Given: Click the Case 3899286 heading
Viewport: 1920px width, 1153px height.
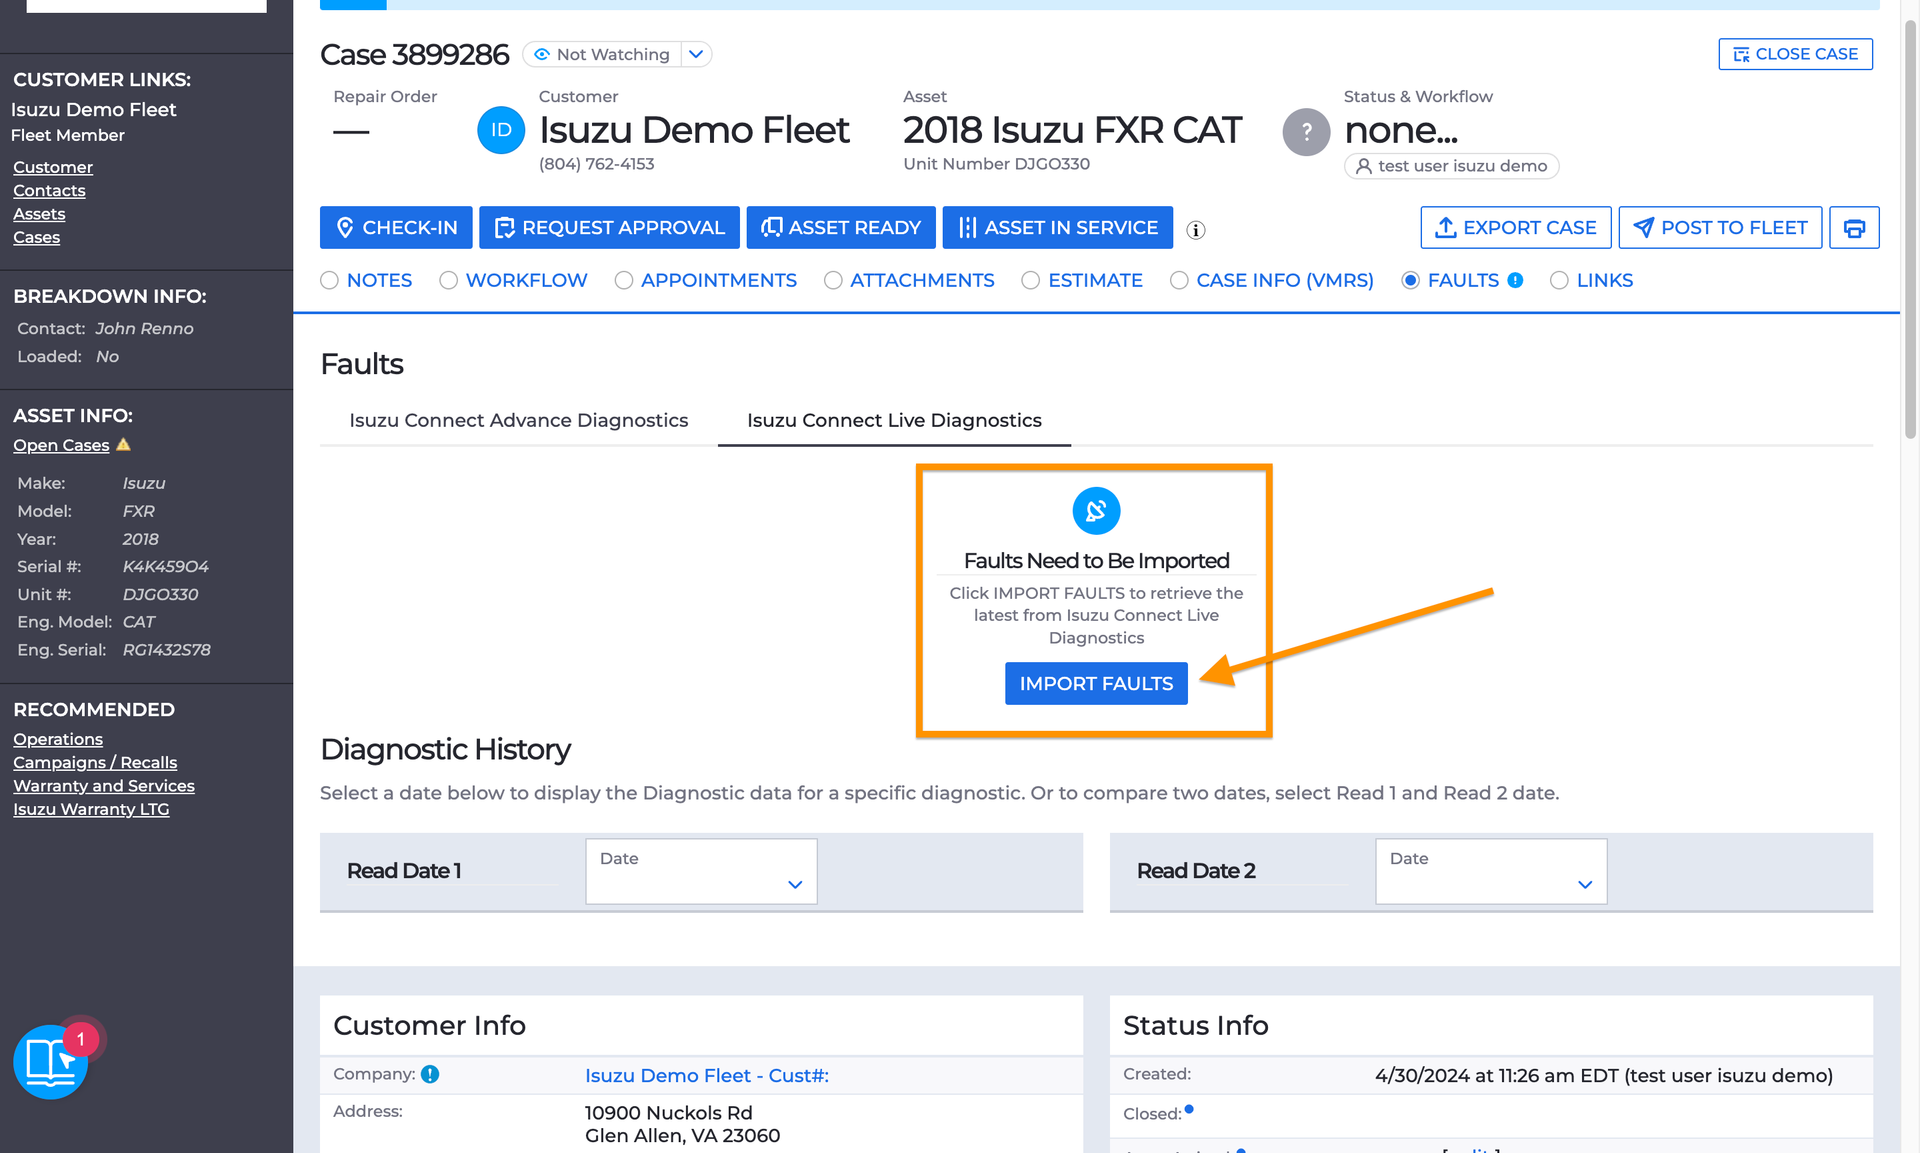Looking at the screenshot, I should coord(414,55).
